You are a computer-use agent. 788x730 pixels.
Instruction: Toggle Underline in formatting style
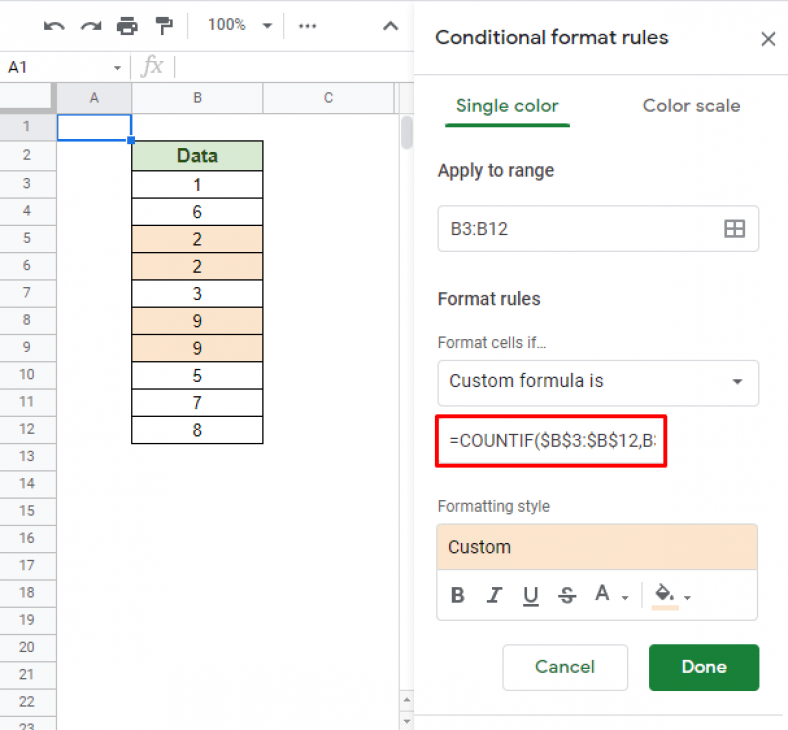pos(530,595)
